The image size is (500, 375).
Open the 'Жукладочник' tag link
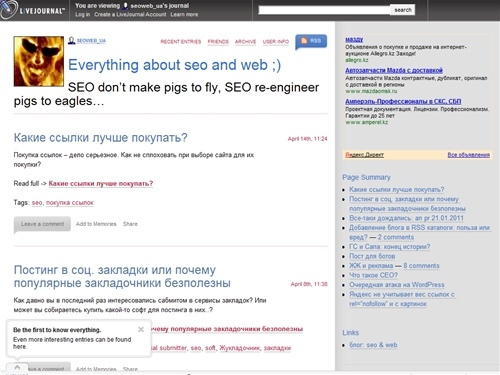click(x=239, y=348)
